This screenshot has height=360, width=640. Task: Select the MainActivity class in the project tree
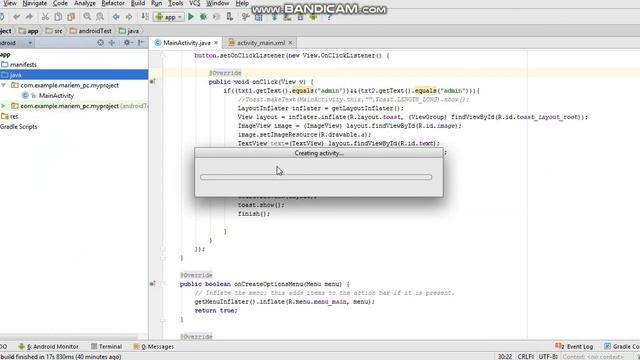(48, 96)
